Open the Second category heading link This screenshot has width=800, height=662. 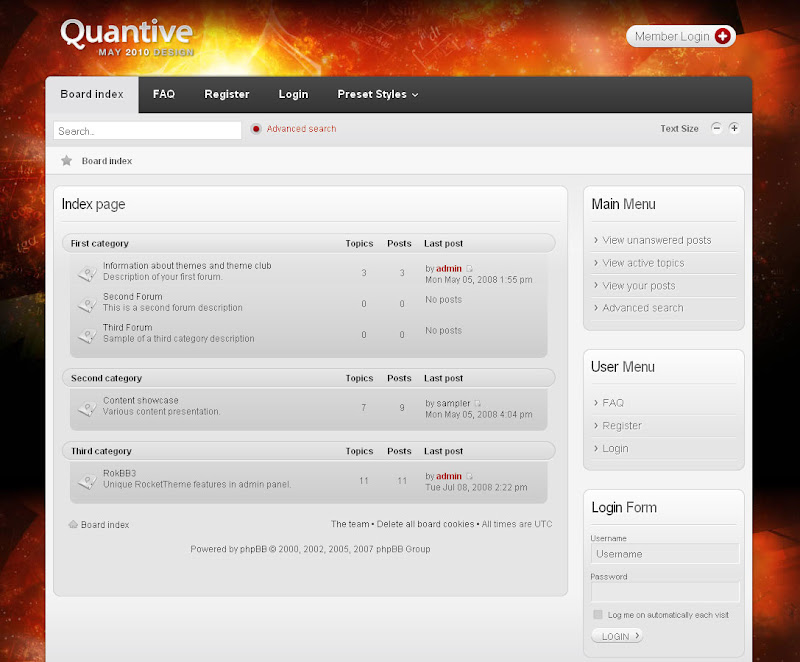pyautogui.click(x=106, y=378)
